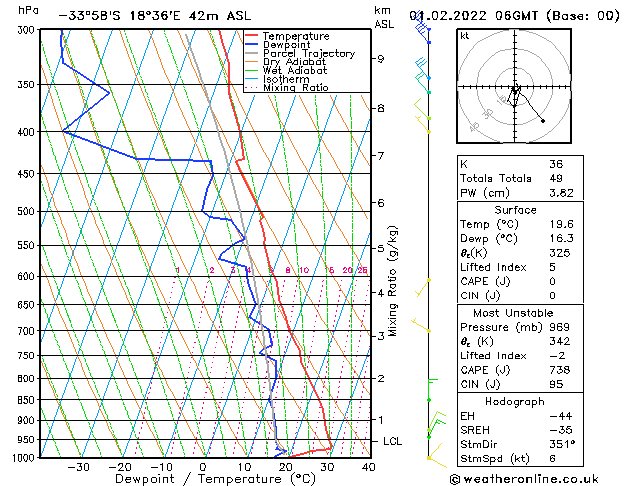Click the weatheronline.co.uk copyright text
629x486 pixels.
coord(524,479)
